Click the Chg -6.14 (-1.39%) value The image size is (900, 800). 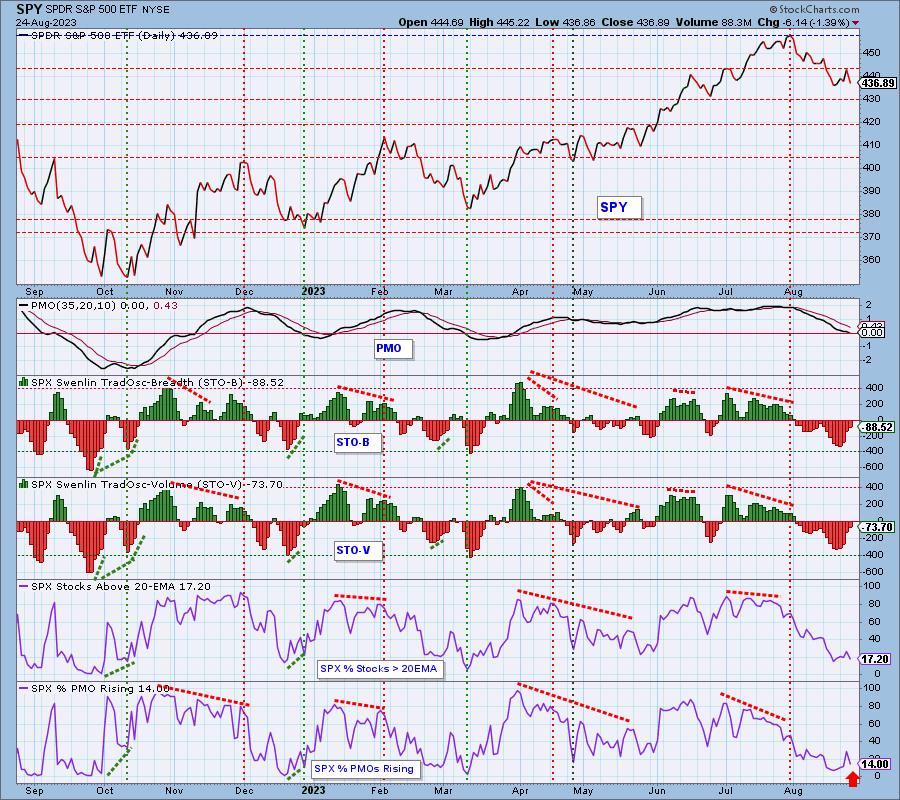point(804,22)
